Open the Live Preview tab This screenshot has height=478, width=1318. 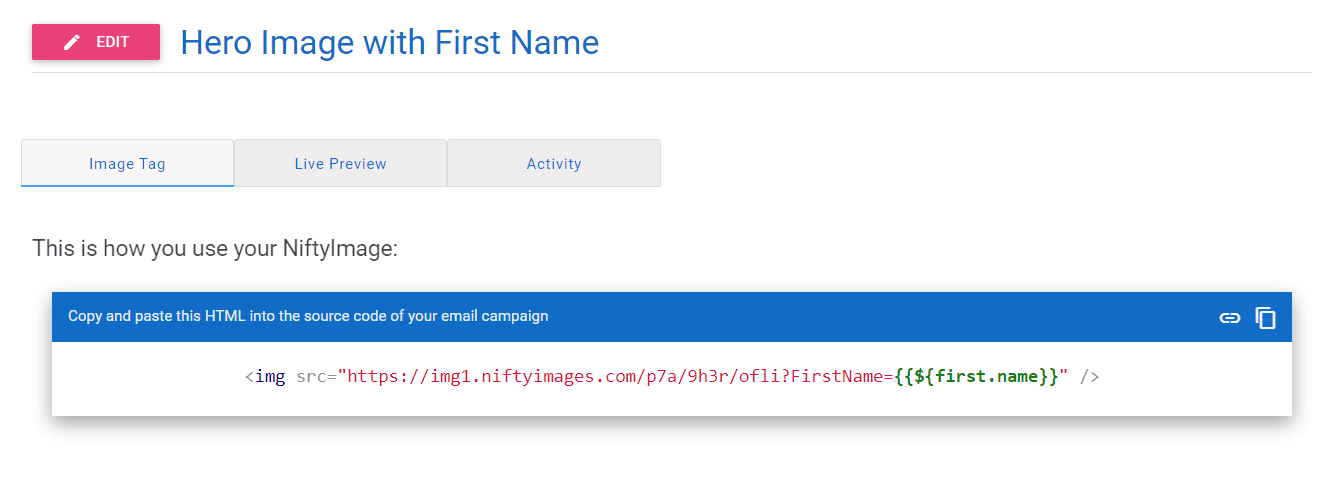(x=340, y=164)
